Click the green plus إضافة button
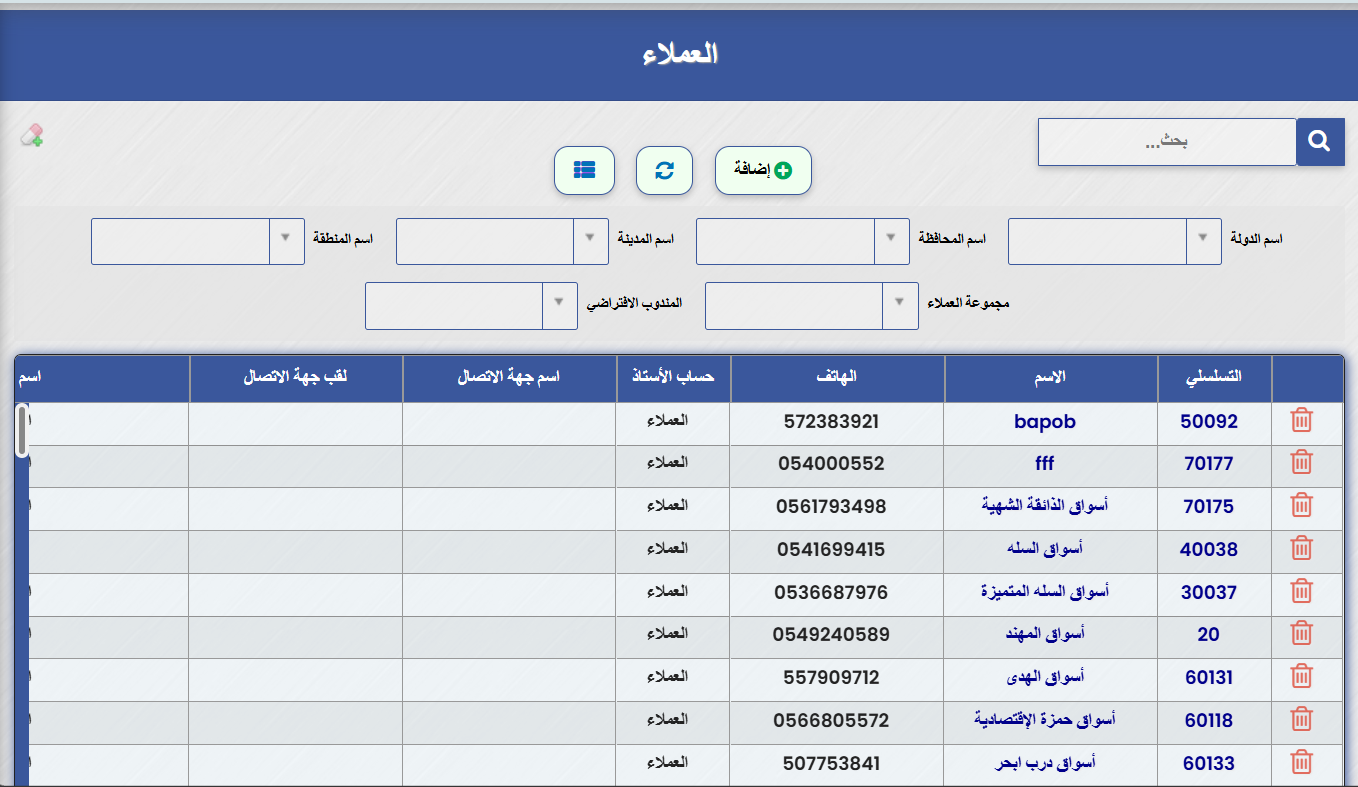This screenshot has height=787, width=1358. click(x=763, y=170)
